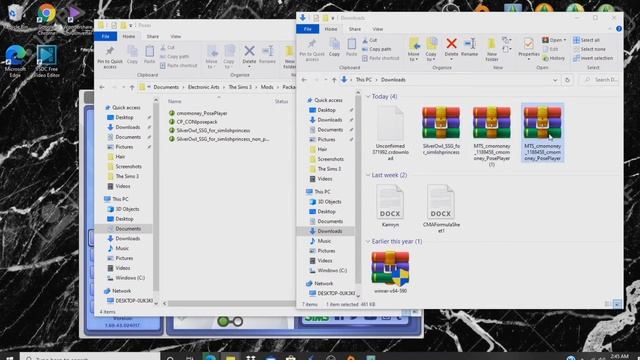Click Cut in Downloads window ribbon

click(x=369, y=40)
